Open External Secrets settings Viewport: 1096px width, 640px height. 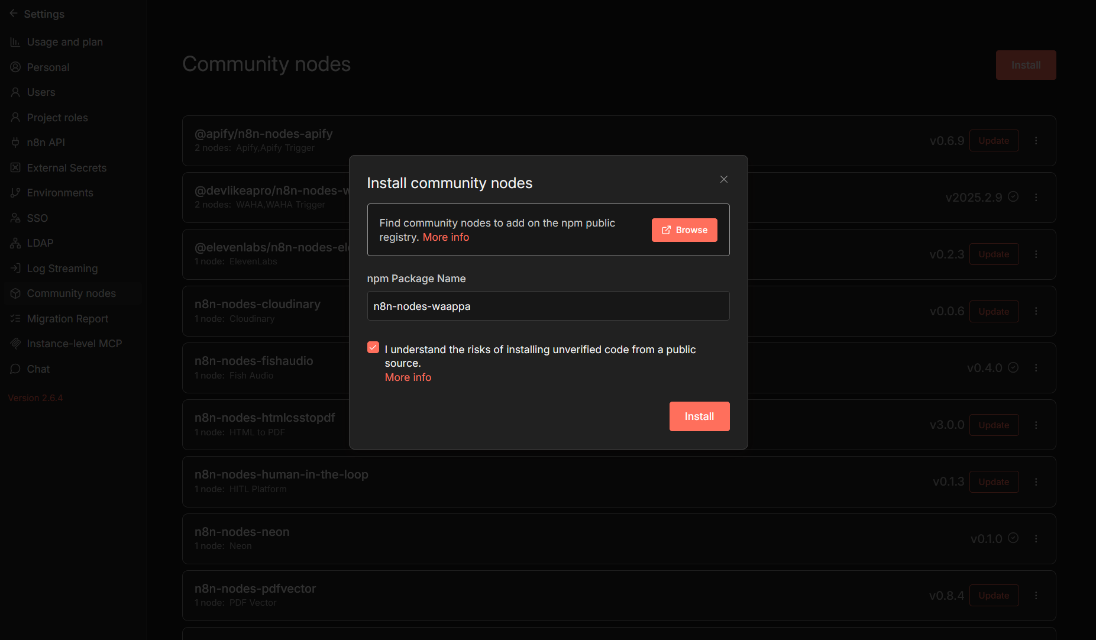coord(67,168)
